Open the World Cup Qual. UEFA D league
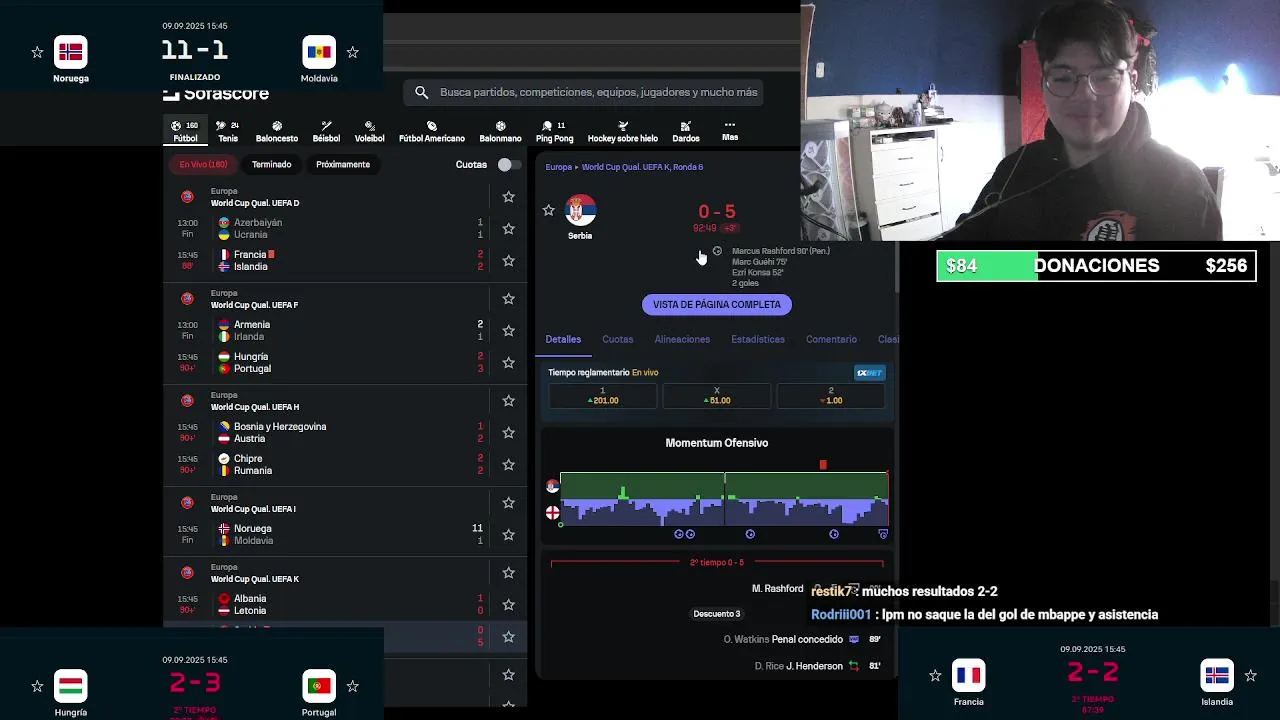Image resolution: width=1280 pixels, height=720 pixels. tap(254, 203)
